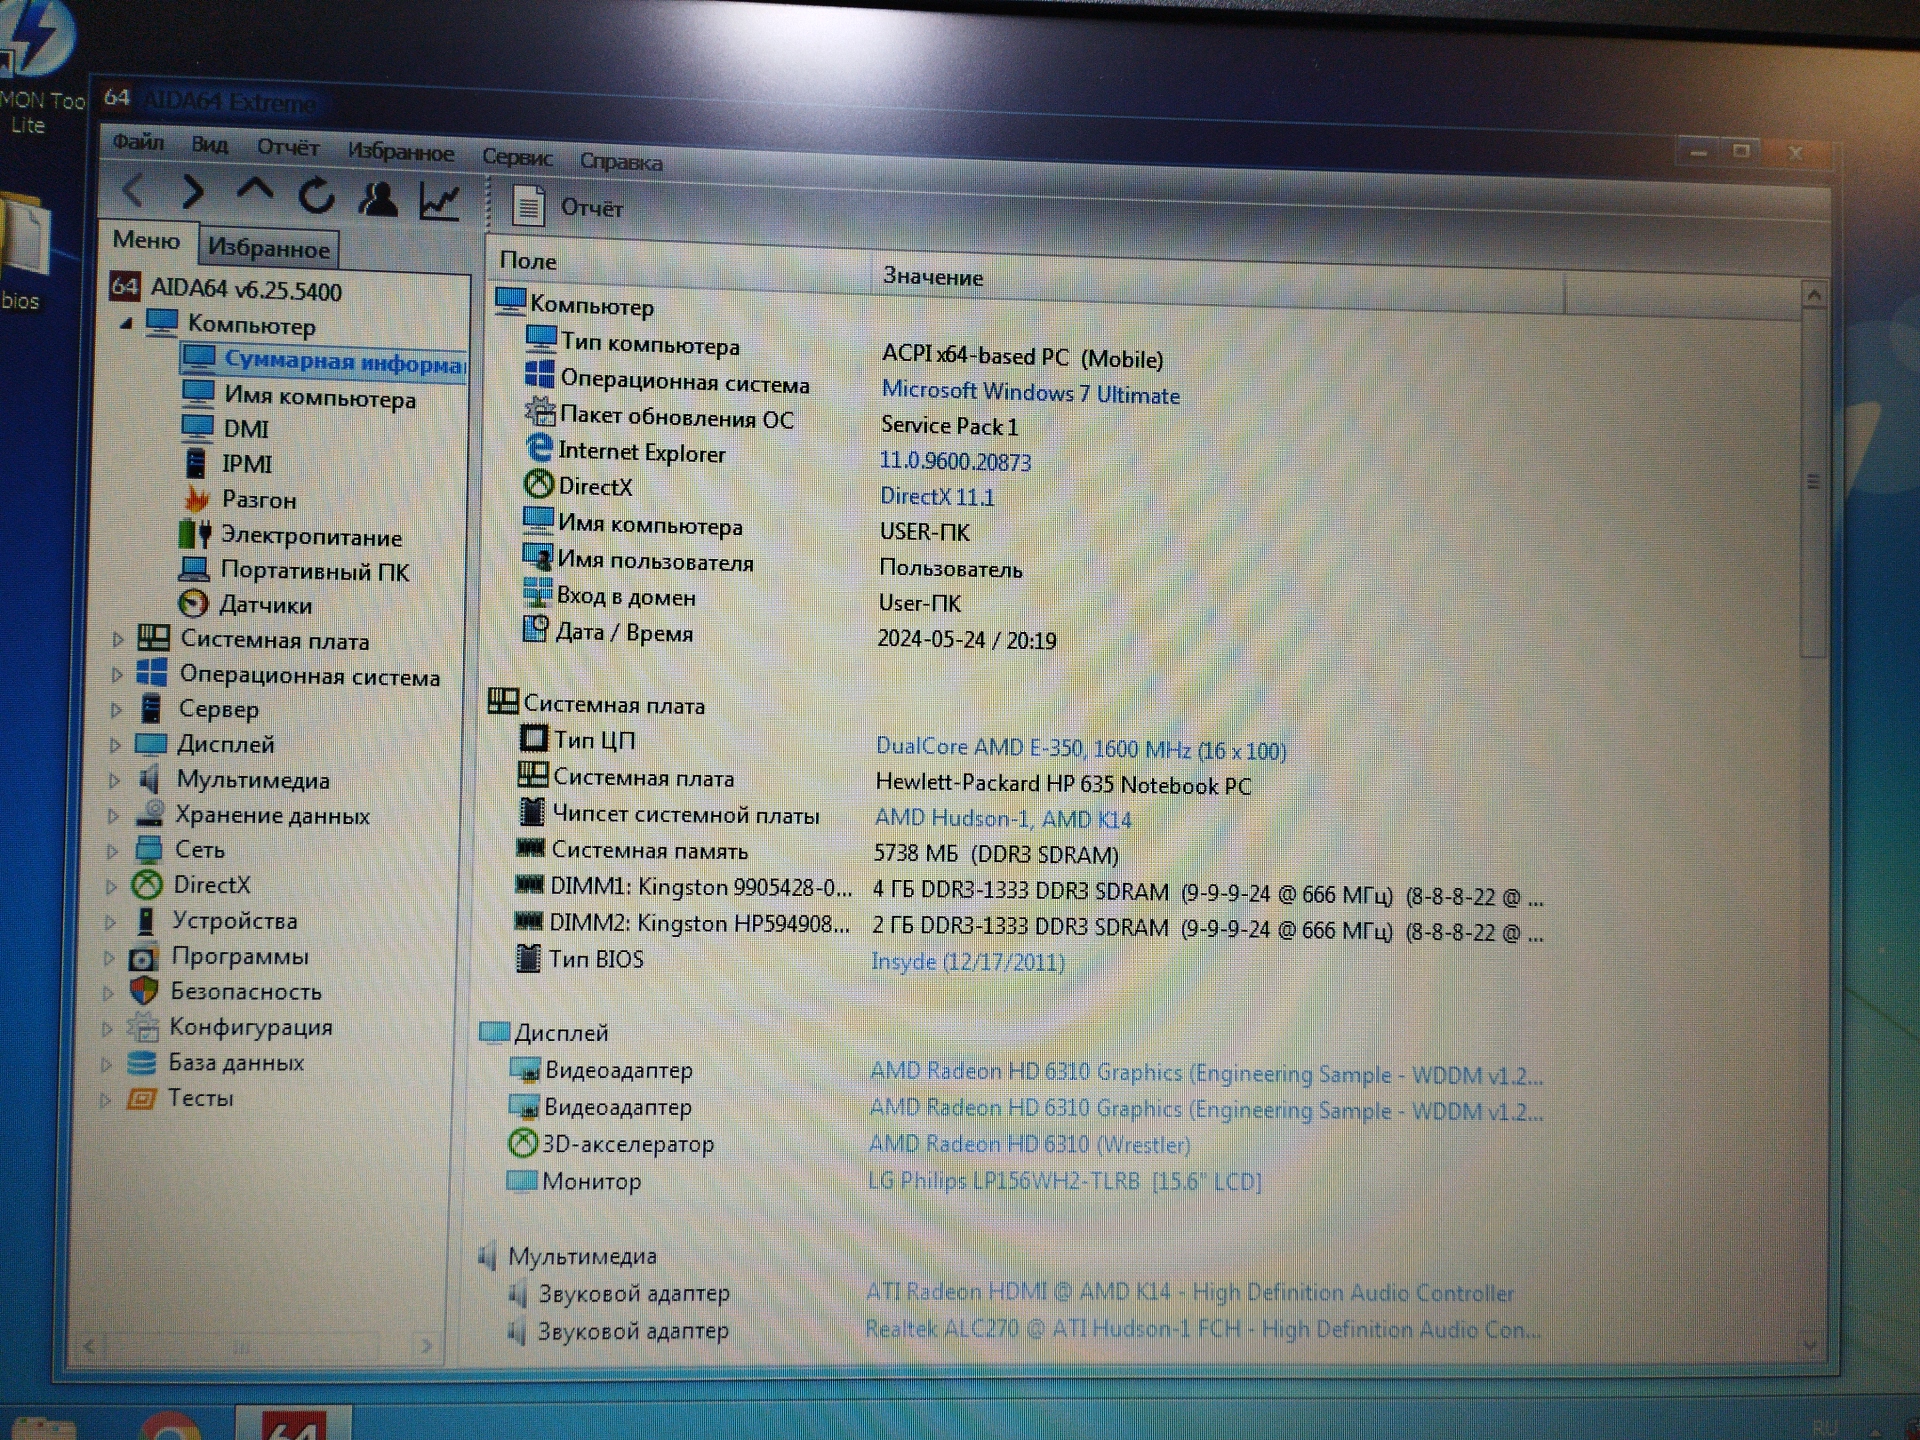
Task: Expand Системная плата tree node
Action: 118,638
